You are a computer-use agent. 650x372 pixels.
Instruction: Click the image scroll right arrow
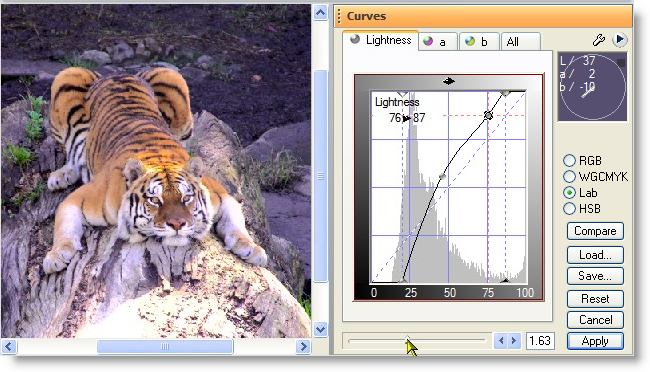(303, 346)
